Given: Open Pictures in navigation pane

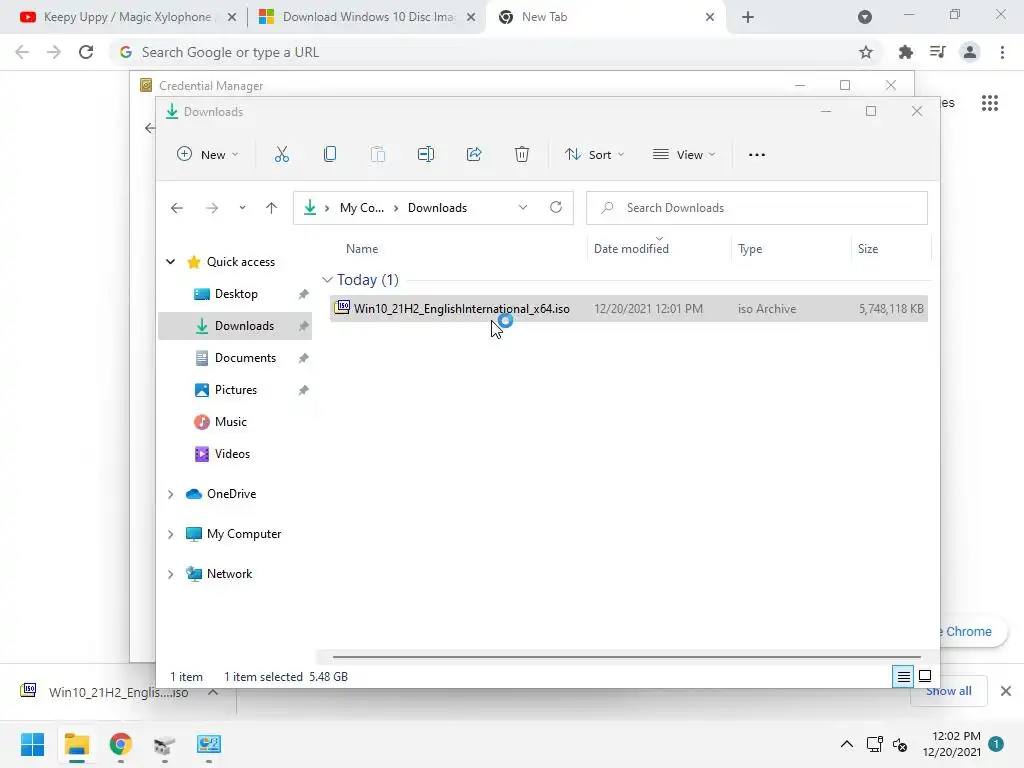Looking at the screenshot, I should pos(235,390).
